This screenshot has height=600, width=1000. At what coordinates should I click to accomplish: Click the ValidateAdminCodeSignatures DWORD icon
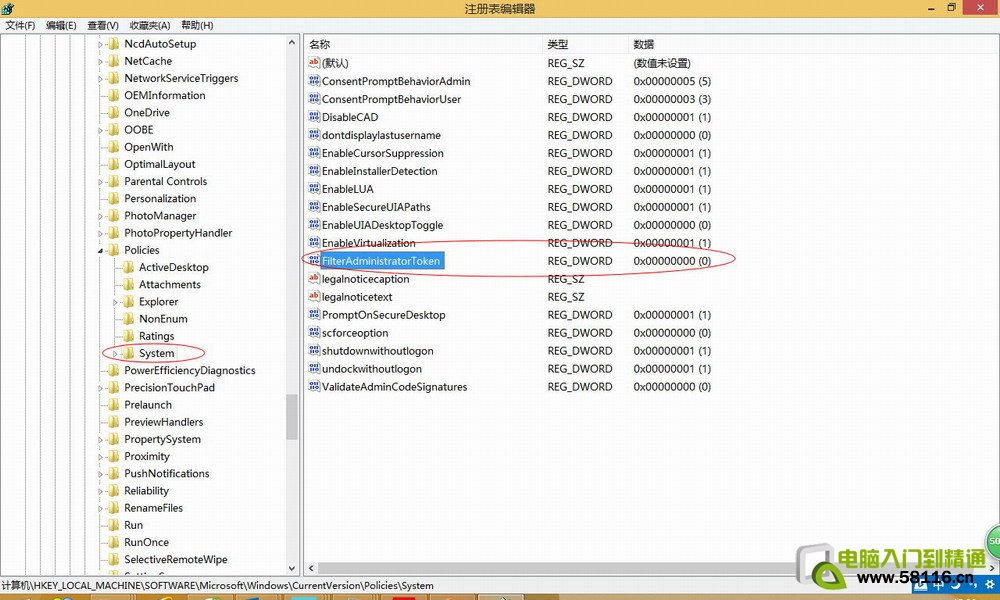click(x=314, y=386)
